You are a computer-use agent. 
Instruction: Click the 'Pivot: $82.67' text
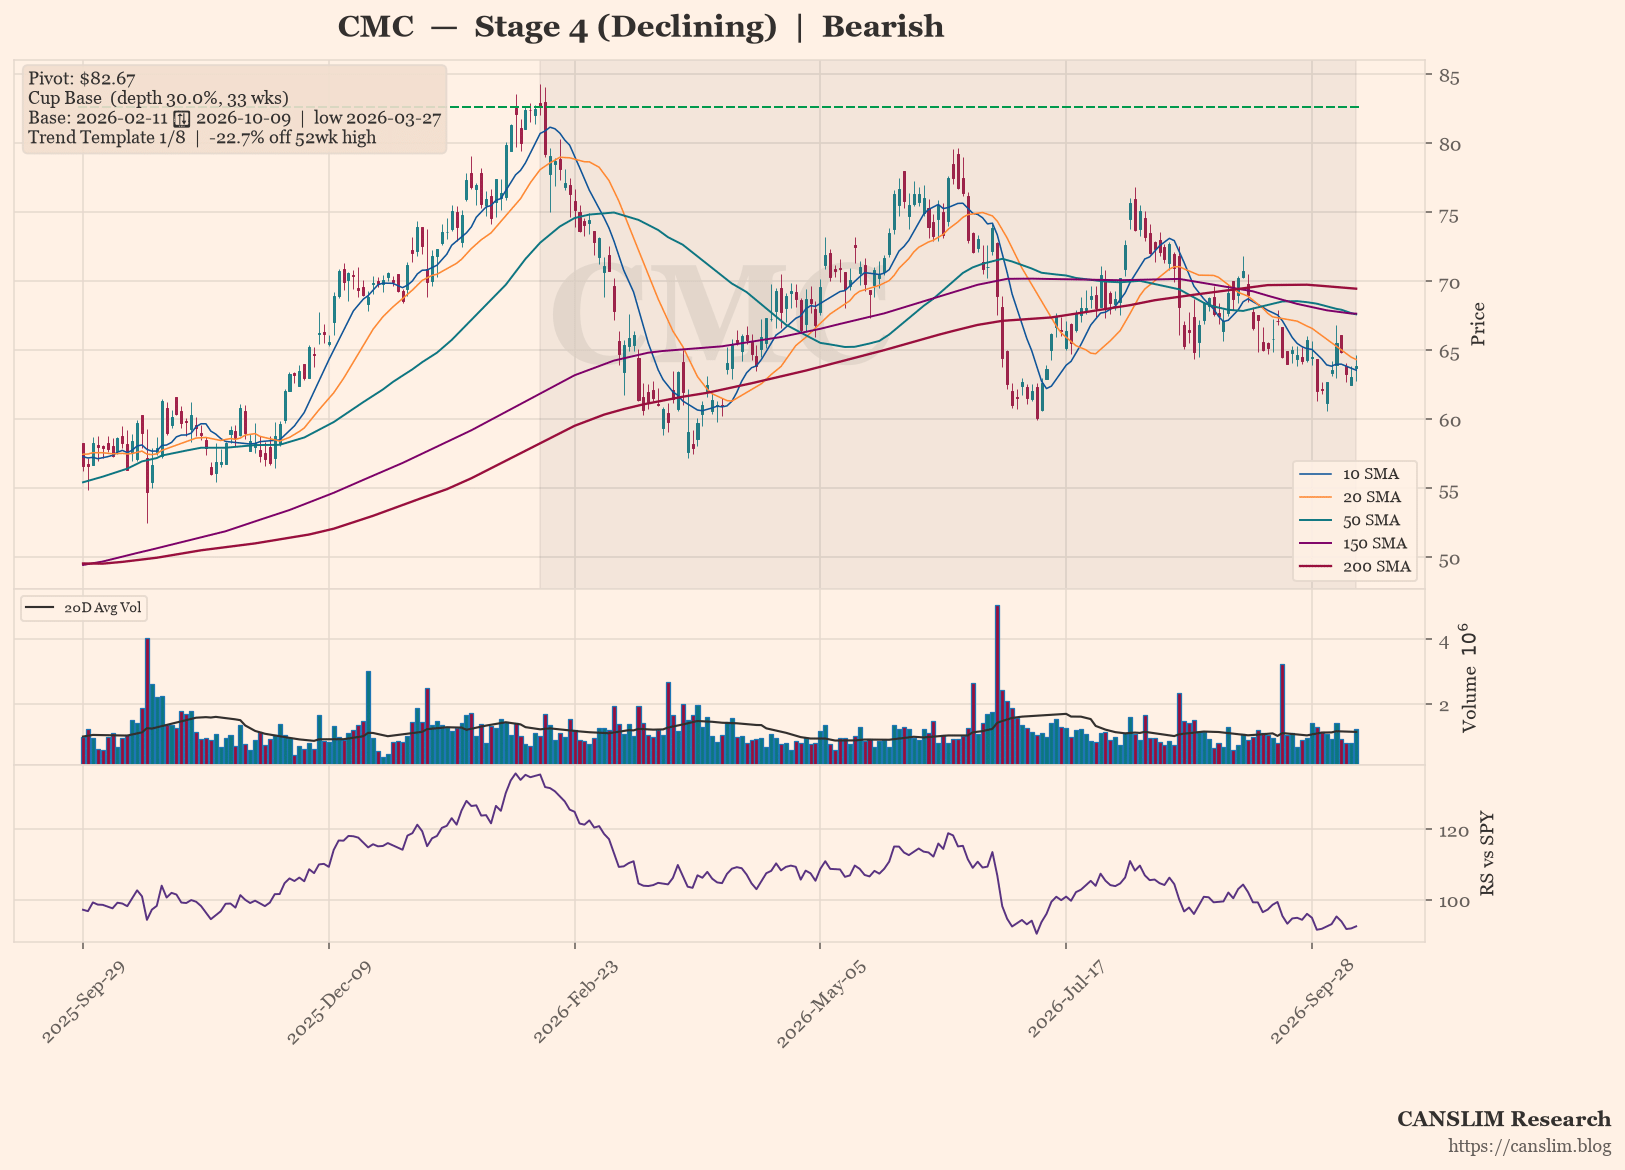point(82,78)
